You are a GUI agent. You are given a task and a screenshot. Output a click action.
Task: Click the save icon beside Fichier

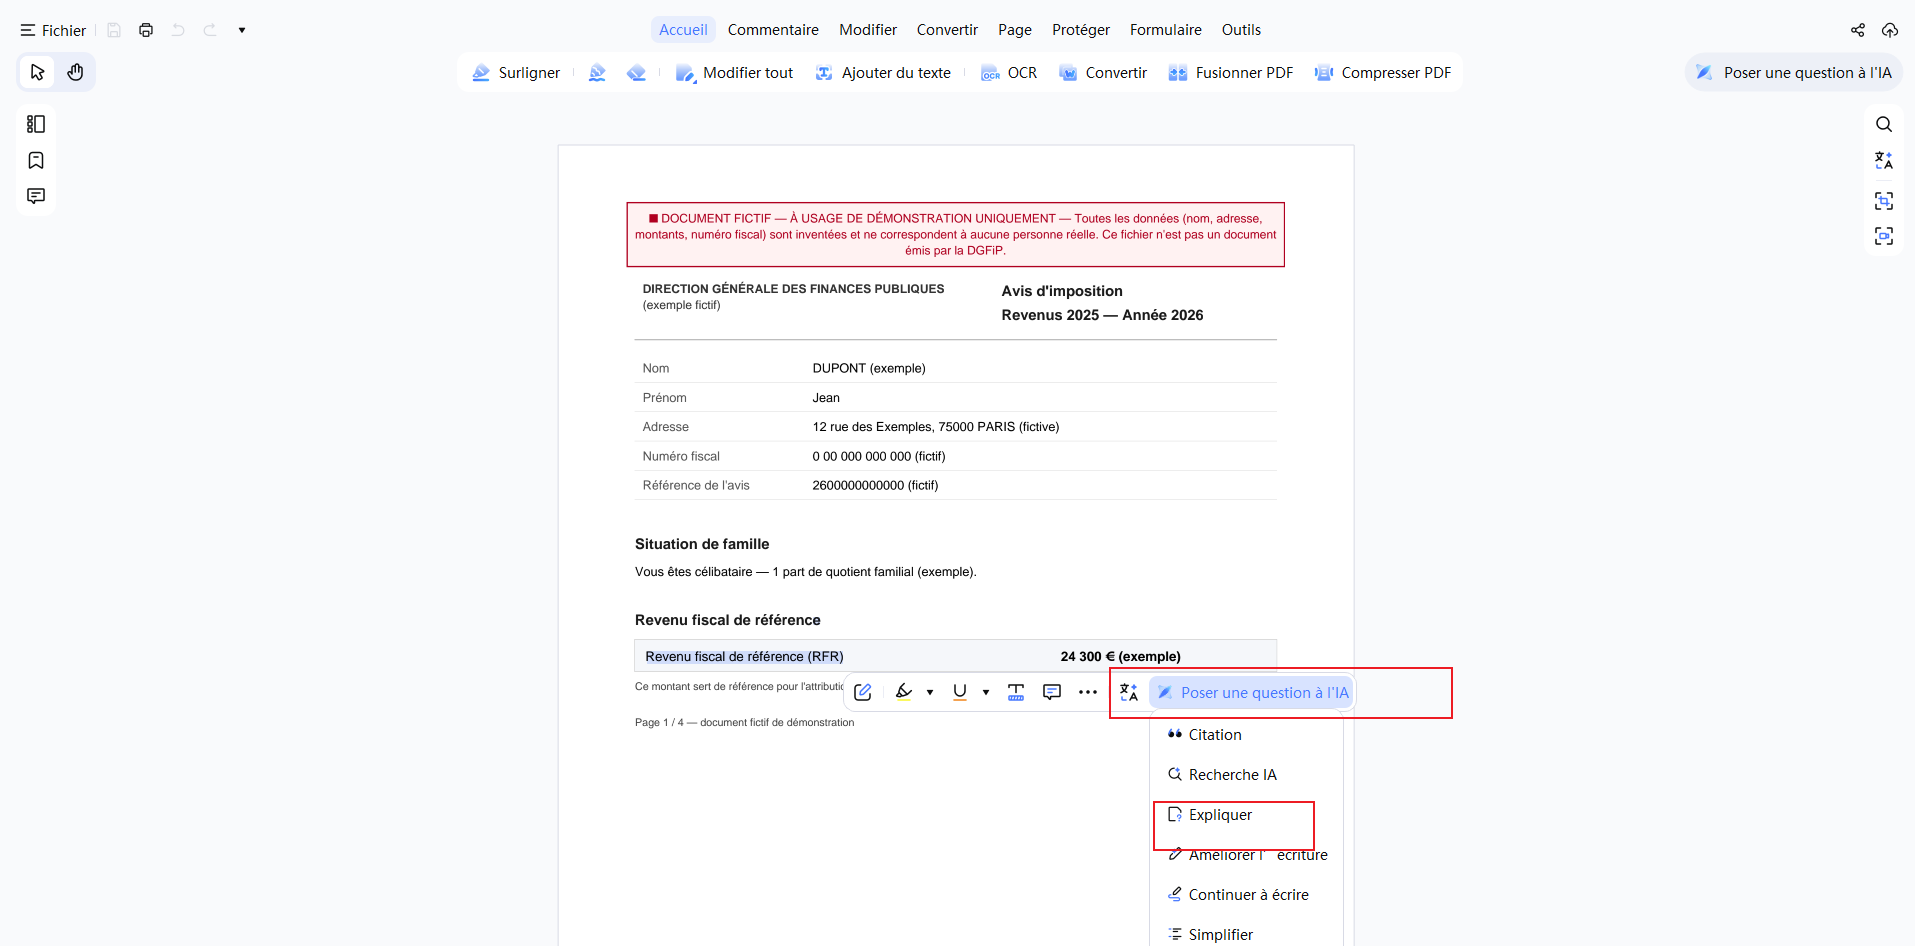point(114,30)
